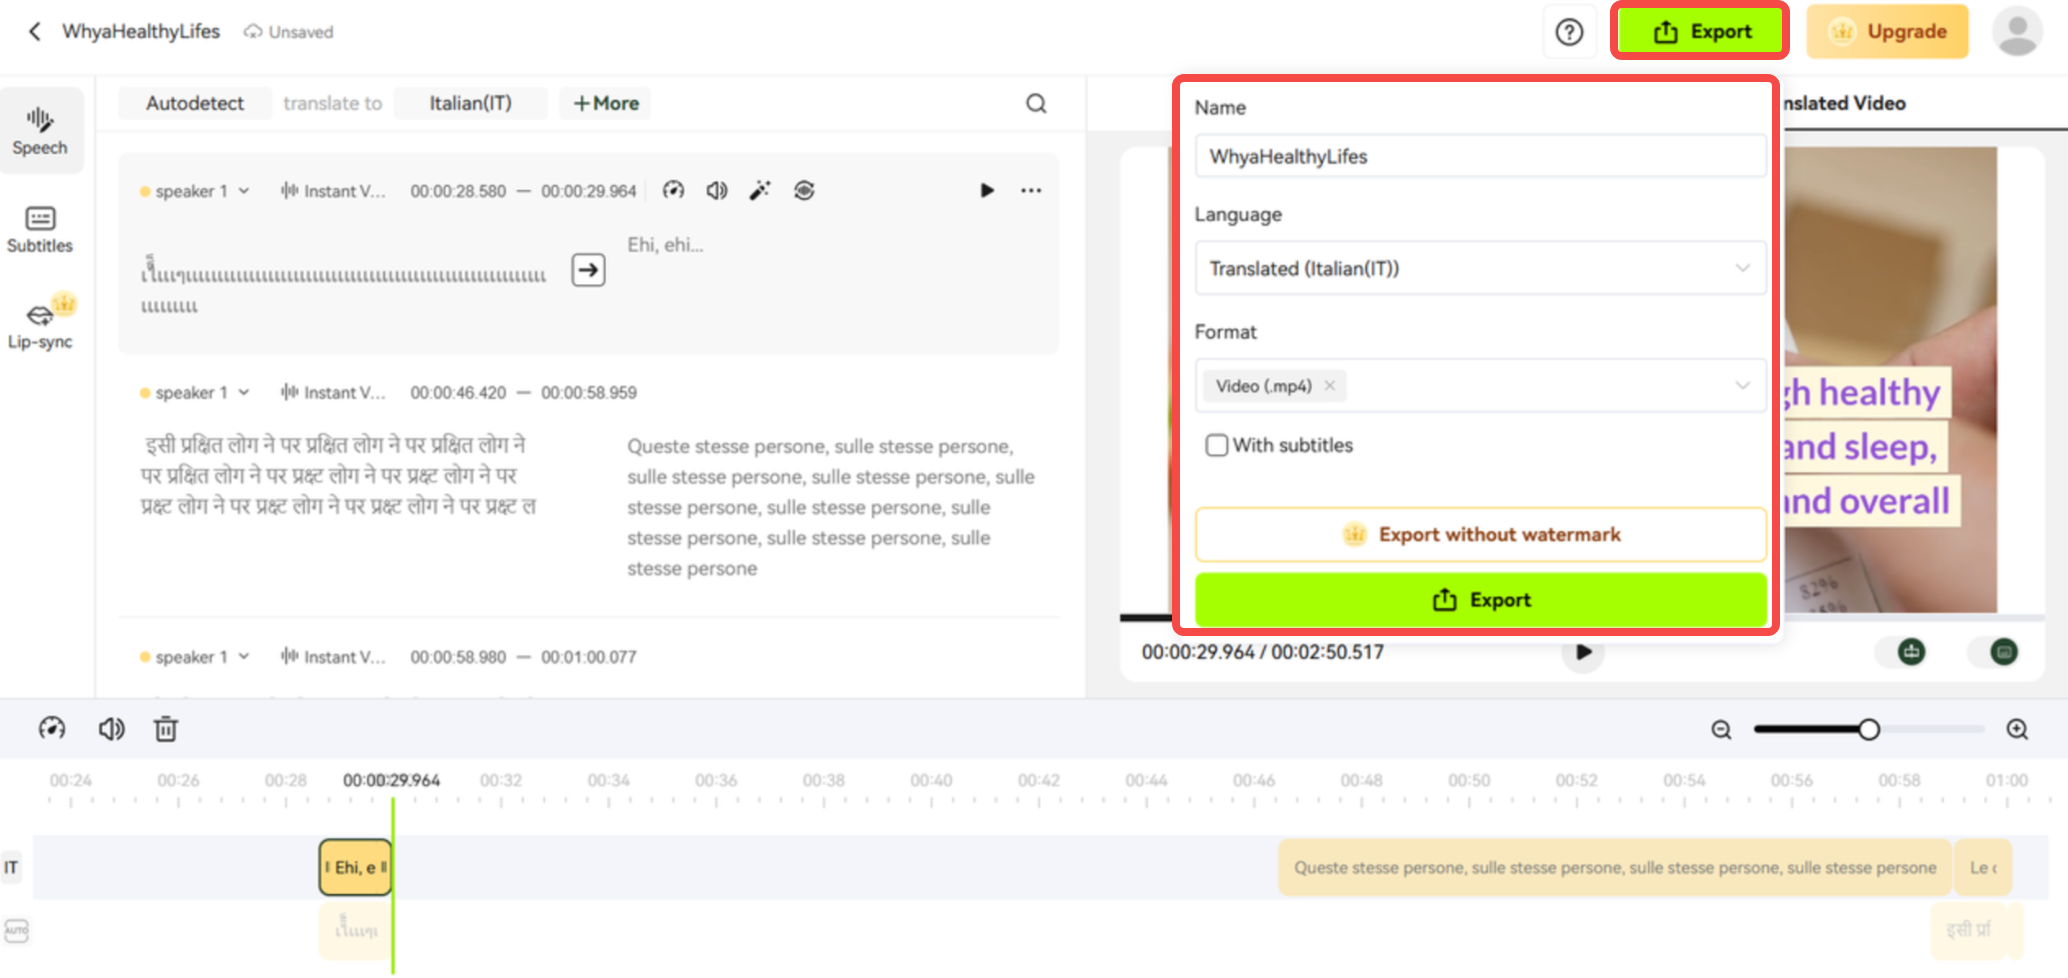This screenshot has height=978, width=2068.
Task: Toggle the subtitle display switch below the video
Action: [2003, 652]
